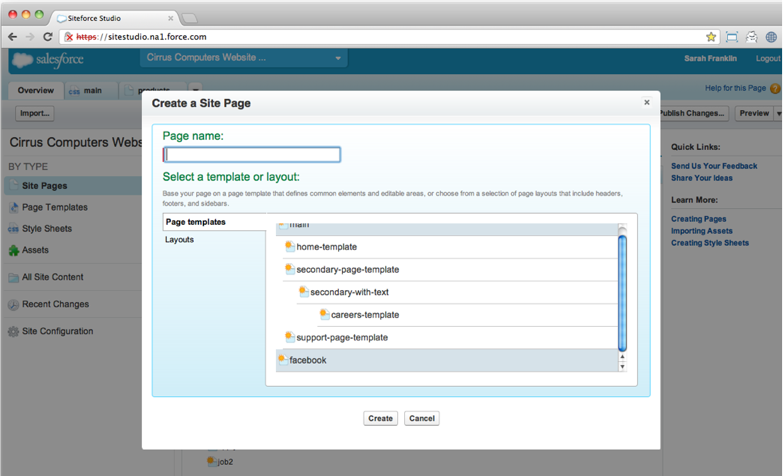Click the Style Sheets css icon in sidebar
Viewport: 783px width, 476px height.
[13, 229]
